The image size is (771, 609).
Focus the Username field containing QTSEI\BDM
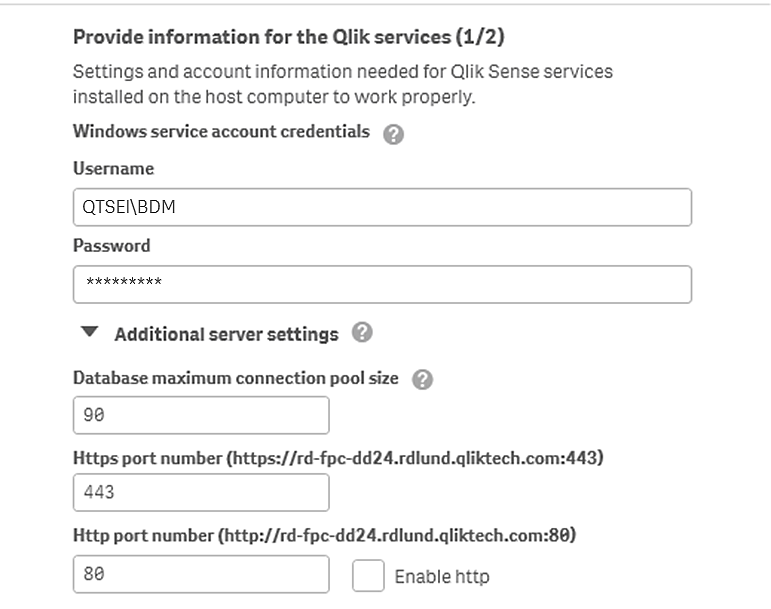[382, 207]
